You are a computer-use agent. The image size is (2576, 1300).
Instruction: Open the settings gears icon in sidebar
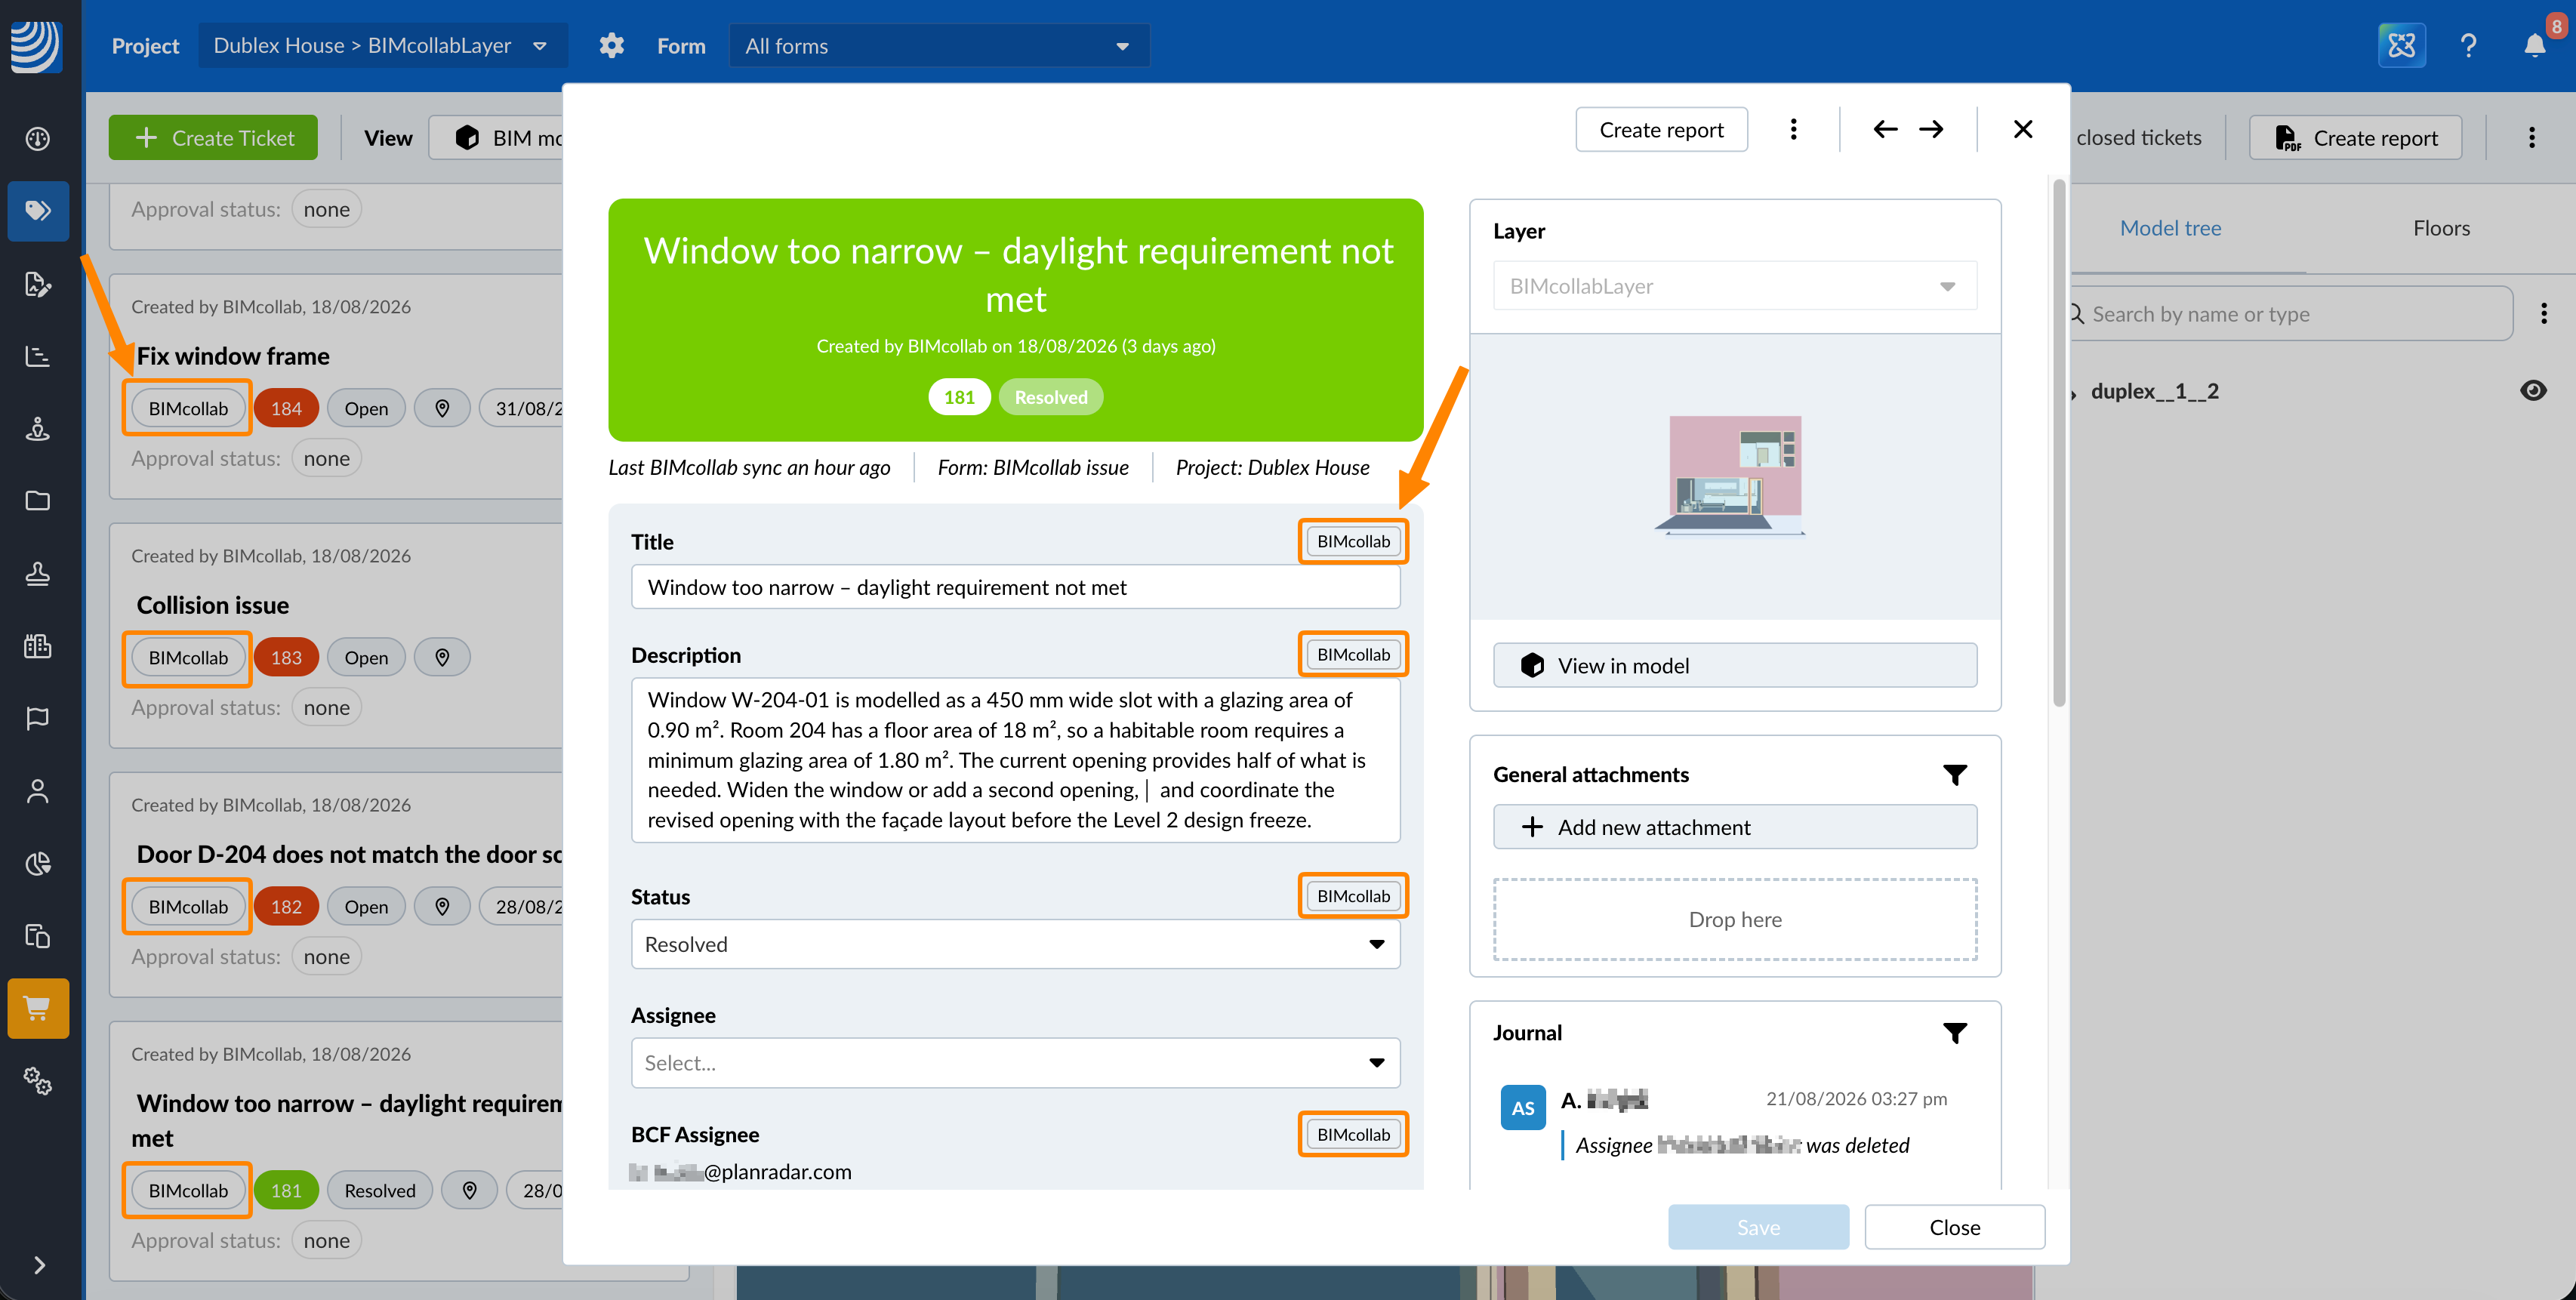click(x=38, y=1081)
